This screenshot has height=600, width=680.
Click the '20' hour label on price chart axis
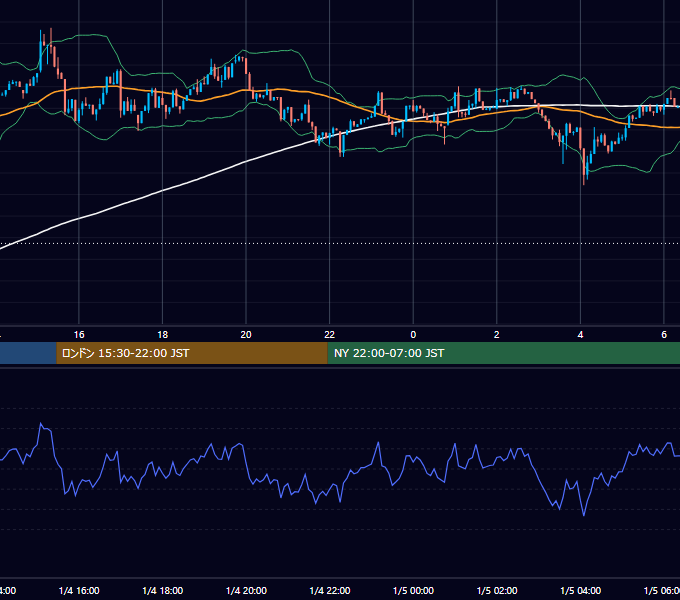246,335
